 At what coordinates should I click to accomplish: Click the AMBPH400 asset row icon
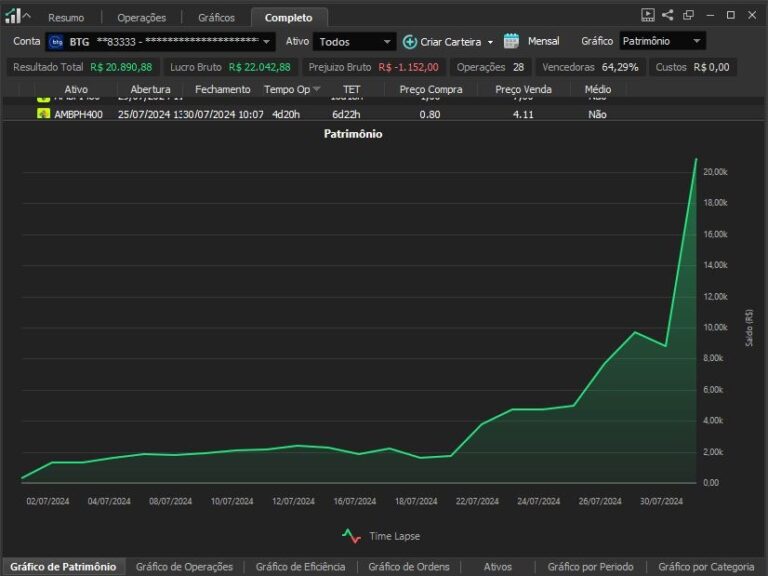point(44,114)
